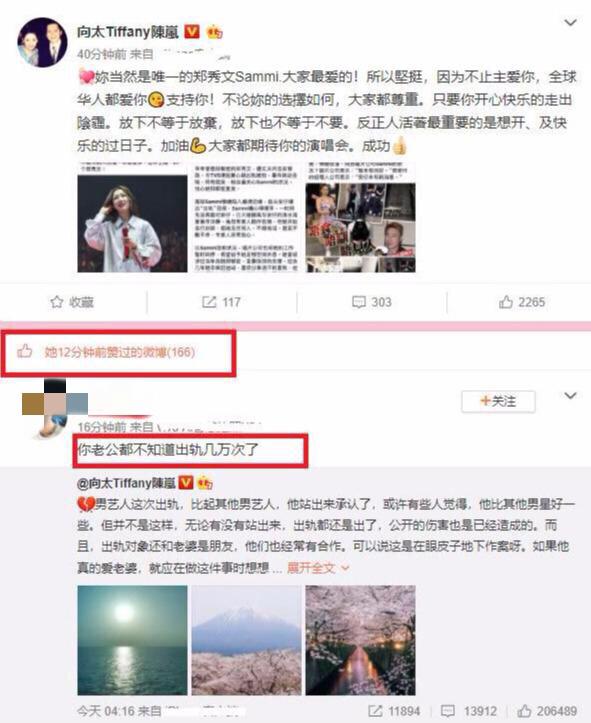
Task: Click repost icon showing 11894
Action: click(375, 711)
